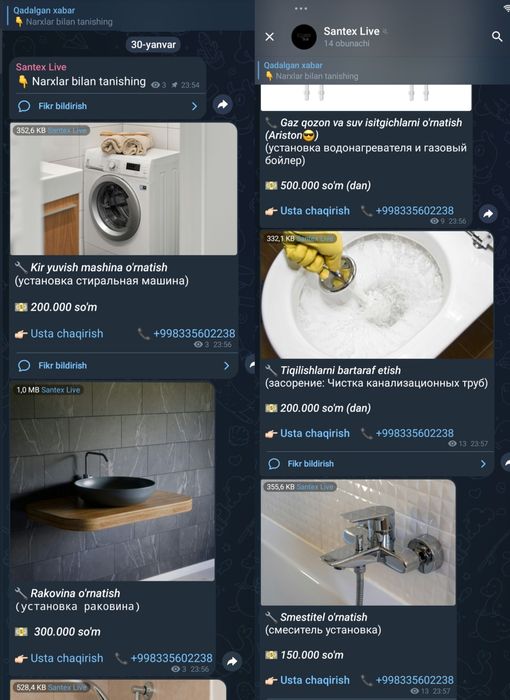Open the chrome faucet mixer photo

[358, 542]
